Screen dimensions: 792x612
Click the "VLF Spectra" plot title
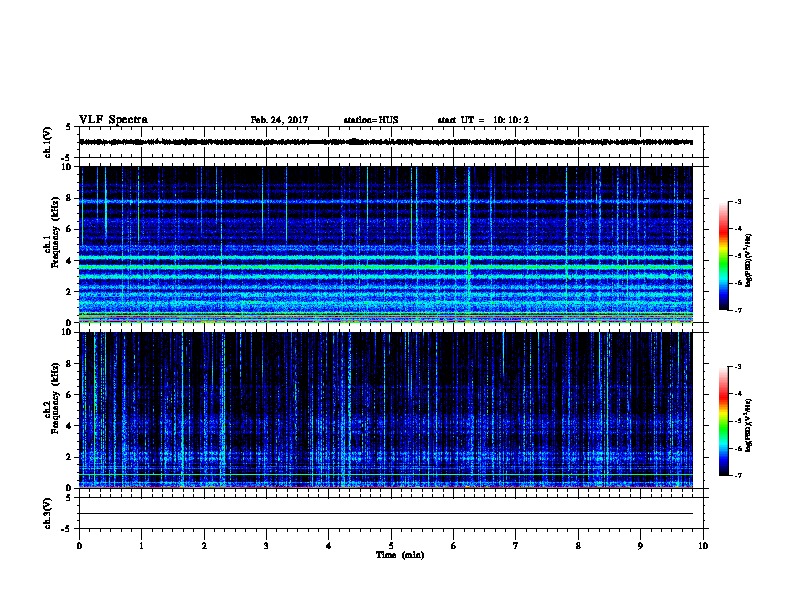tap(113, 119)
